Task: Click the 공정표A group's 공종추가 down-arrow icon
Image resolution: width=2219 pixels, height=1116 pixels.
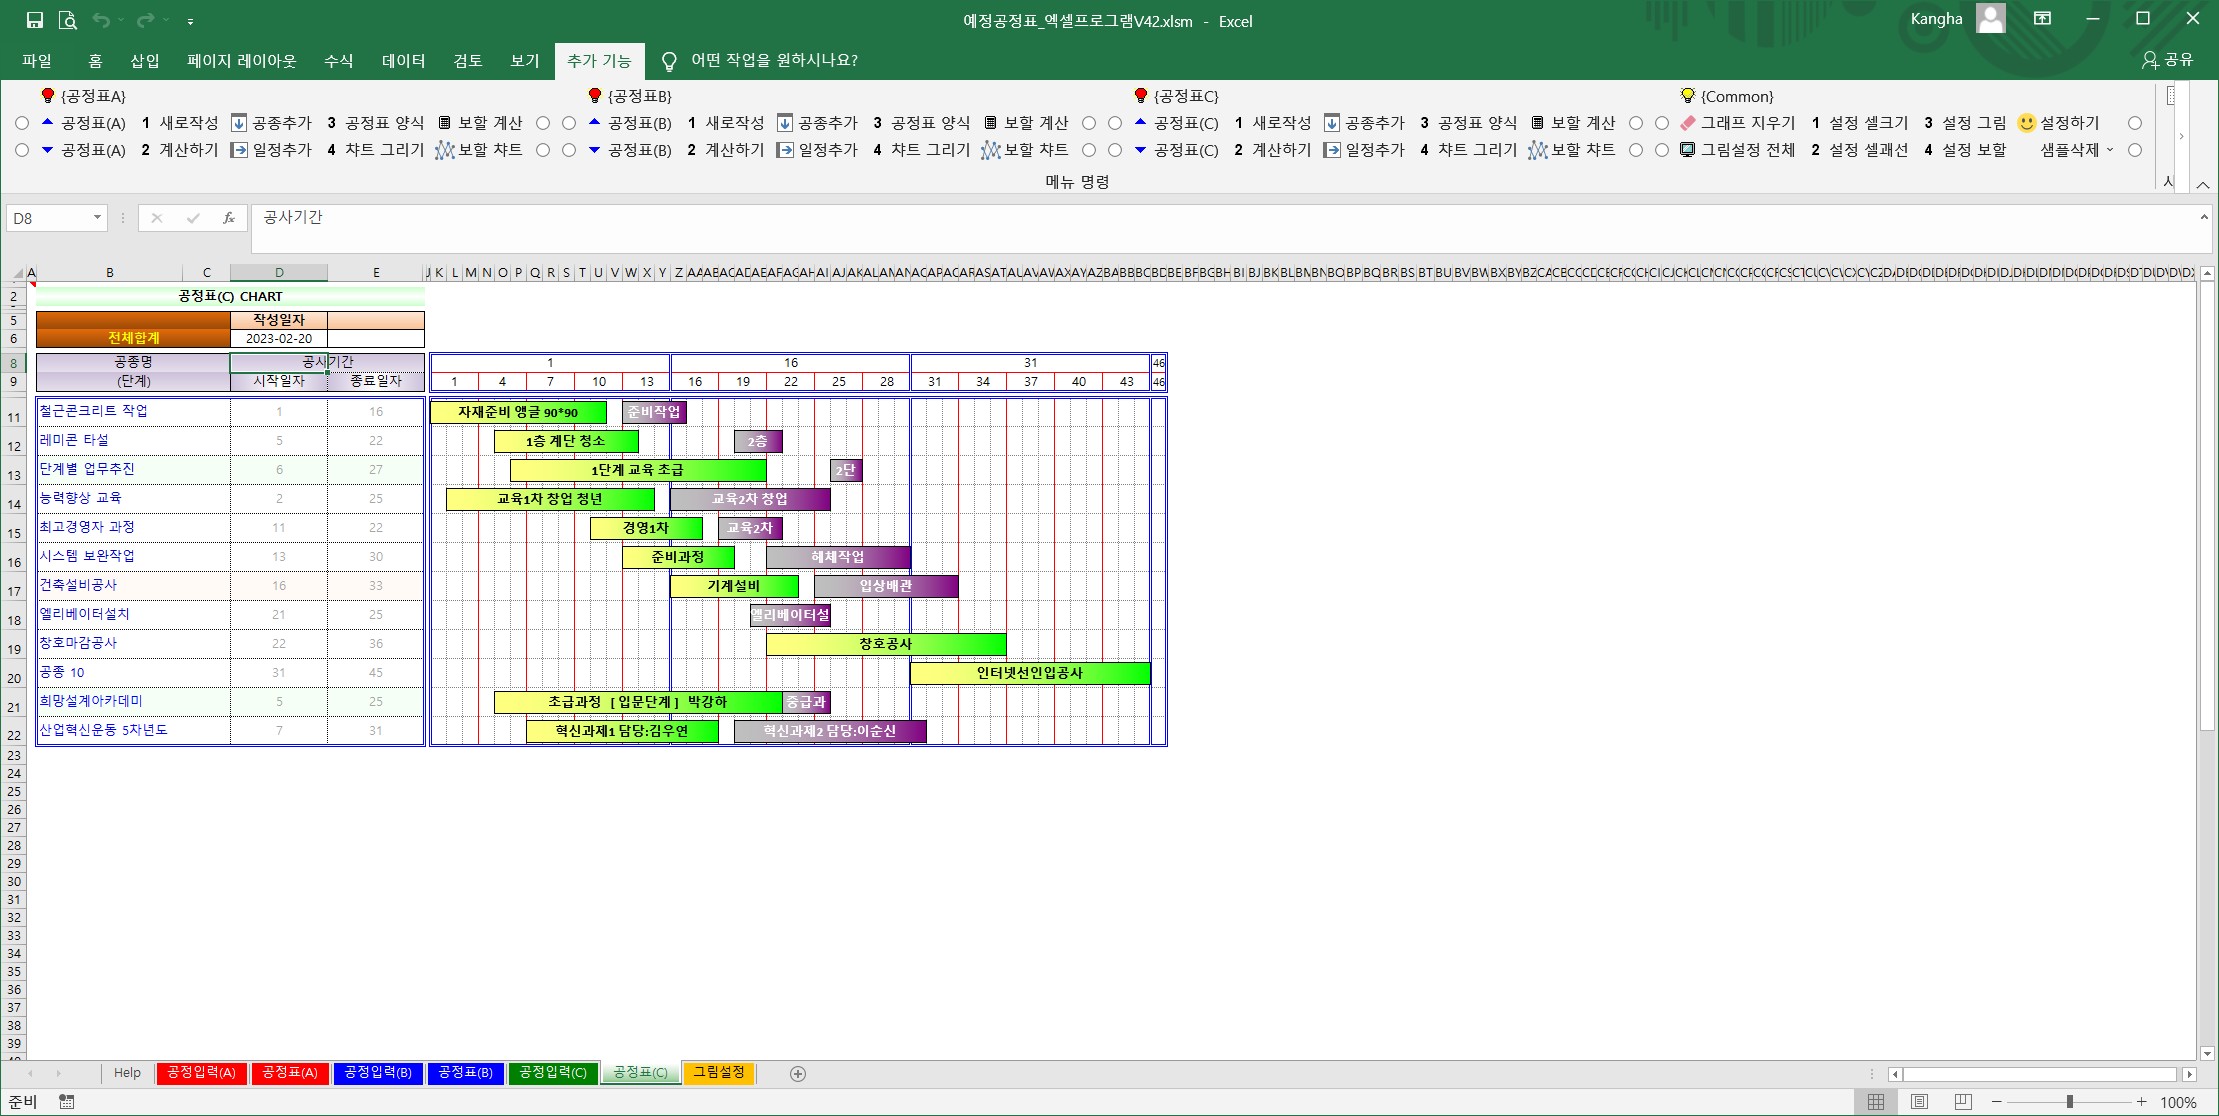Action: pyautogui.click(x=239, y=123)
